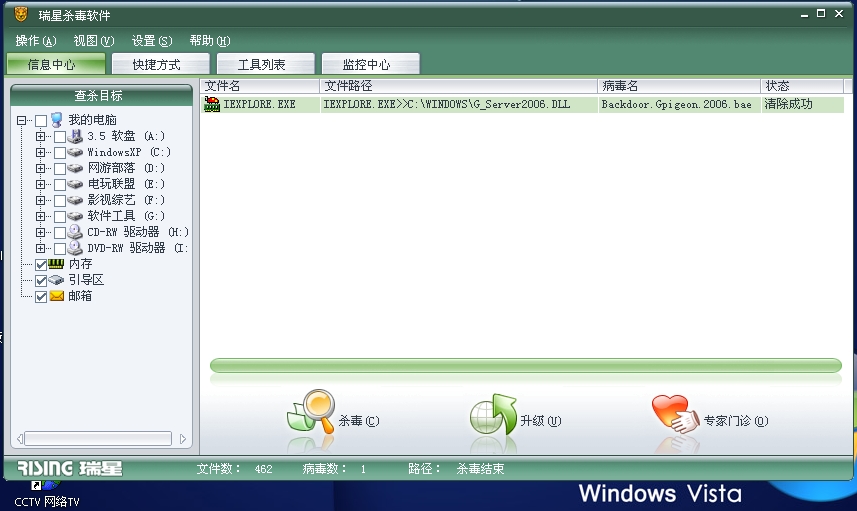The width and height of the screenshot is (857, 511).
Task: Check the DVD-RW 驱动器 (I:) checkbox
Action: click(60, 249)
